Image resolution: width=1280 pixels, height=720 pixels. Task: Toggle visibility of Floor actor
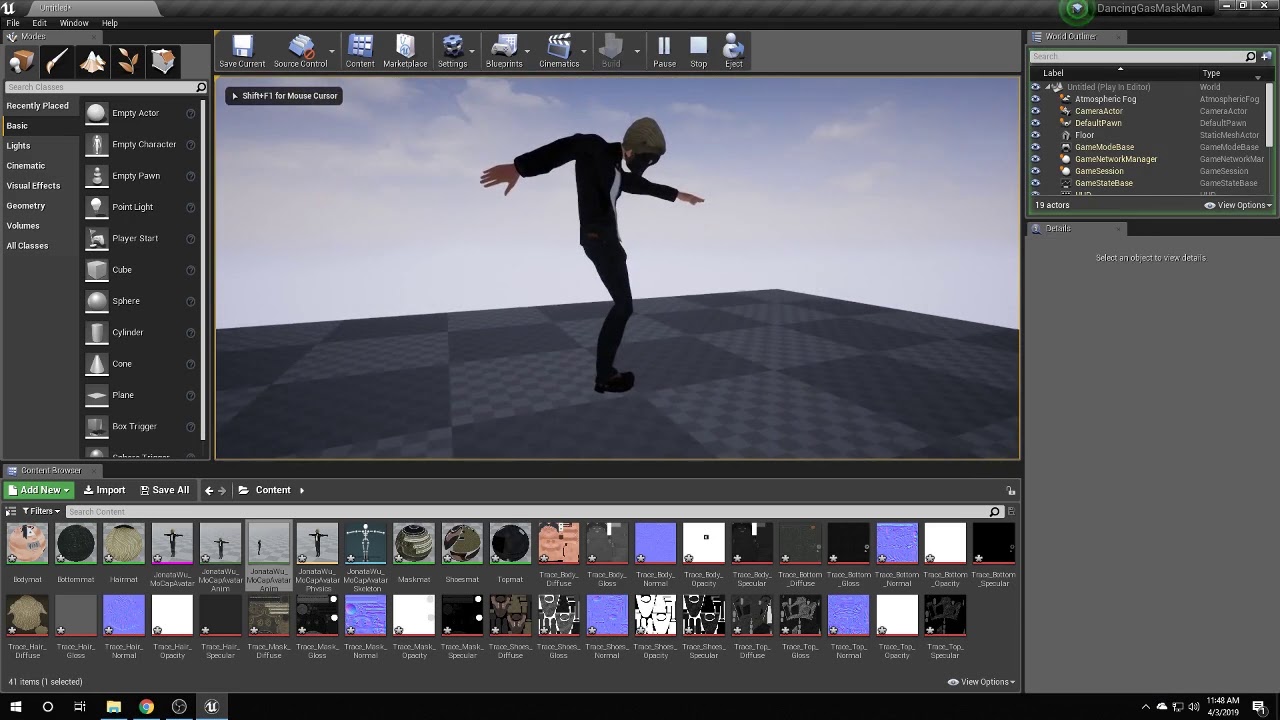tap(1035, 135)
